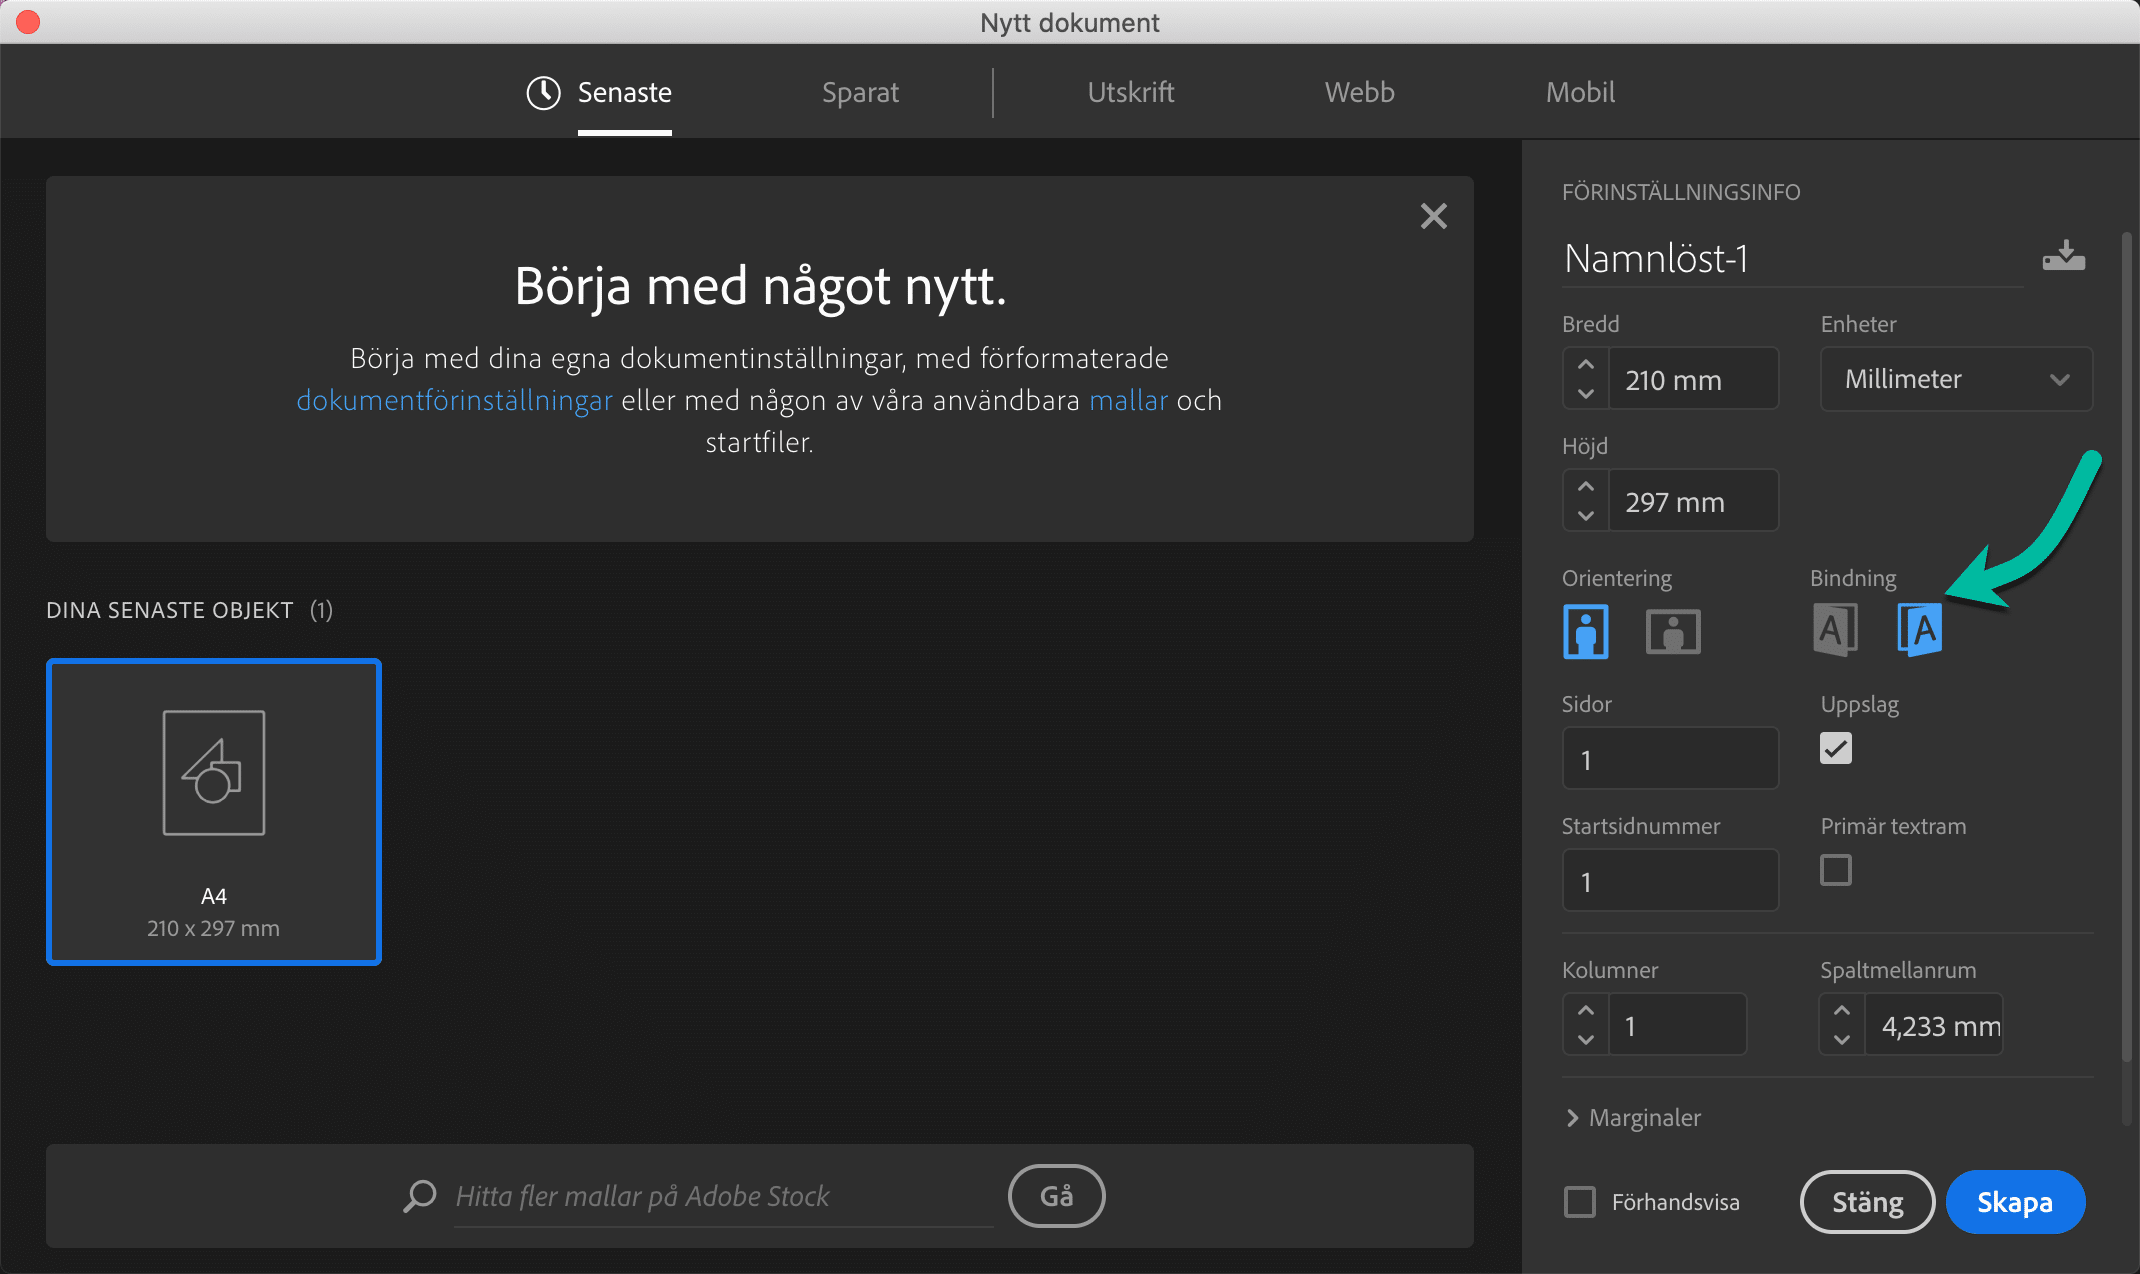Click the Höjd 297 mm field
The height and width of the screenshot is (1274, 2140).
click(1693, 501)
